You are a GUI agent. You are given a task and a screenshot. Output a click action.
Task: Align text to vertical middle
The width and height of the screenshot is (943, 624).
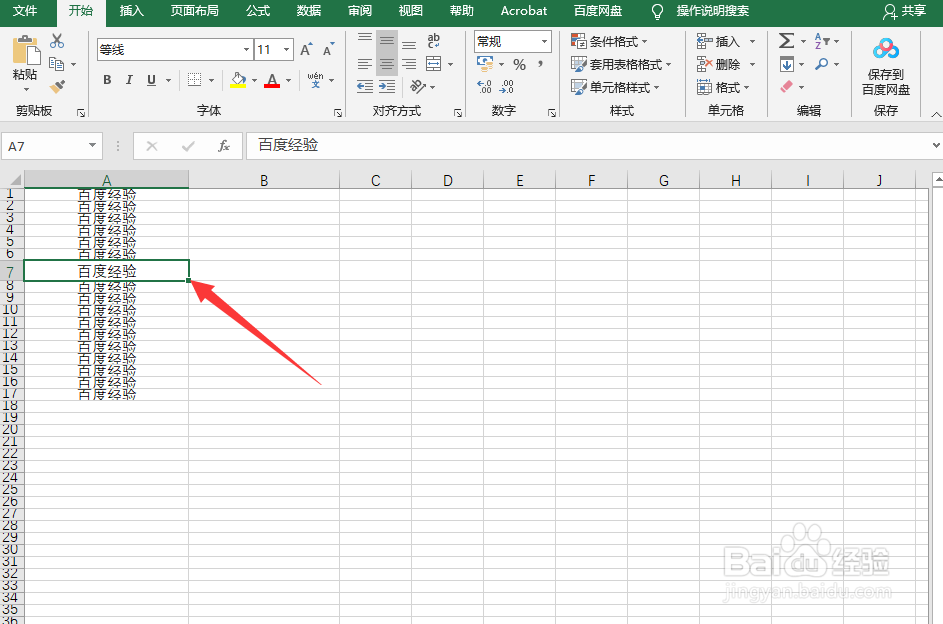387,41
